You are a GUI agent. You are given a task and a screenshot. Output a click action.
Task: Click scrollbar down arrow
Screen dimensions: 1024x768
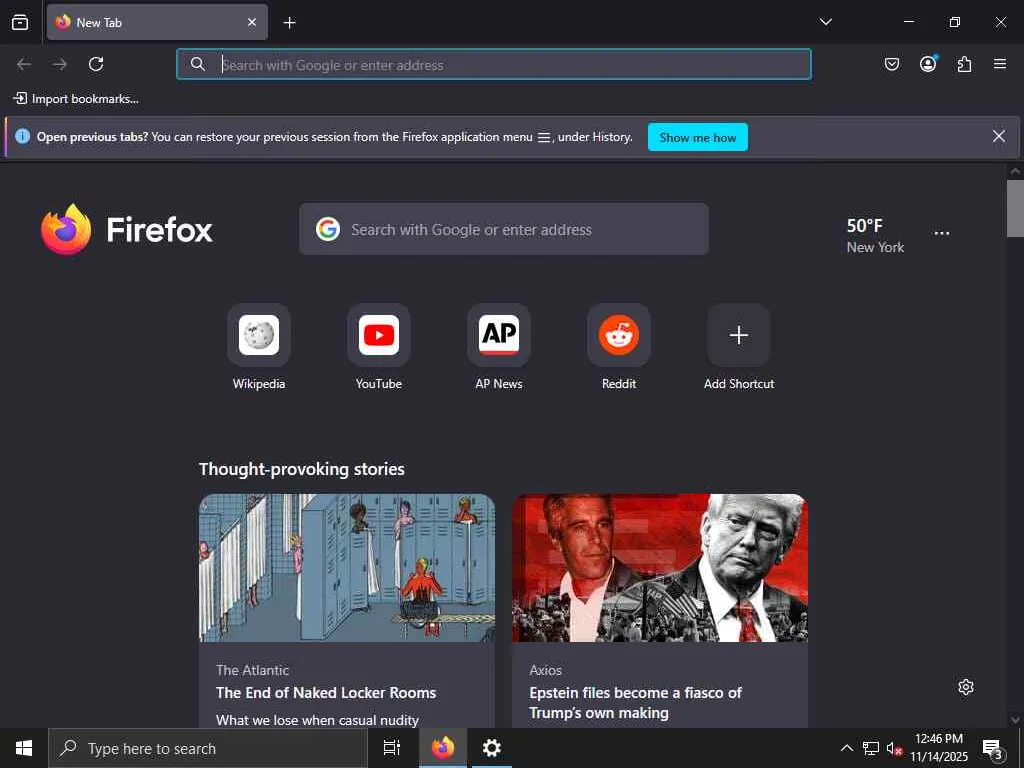click(1015, 720)
